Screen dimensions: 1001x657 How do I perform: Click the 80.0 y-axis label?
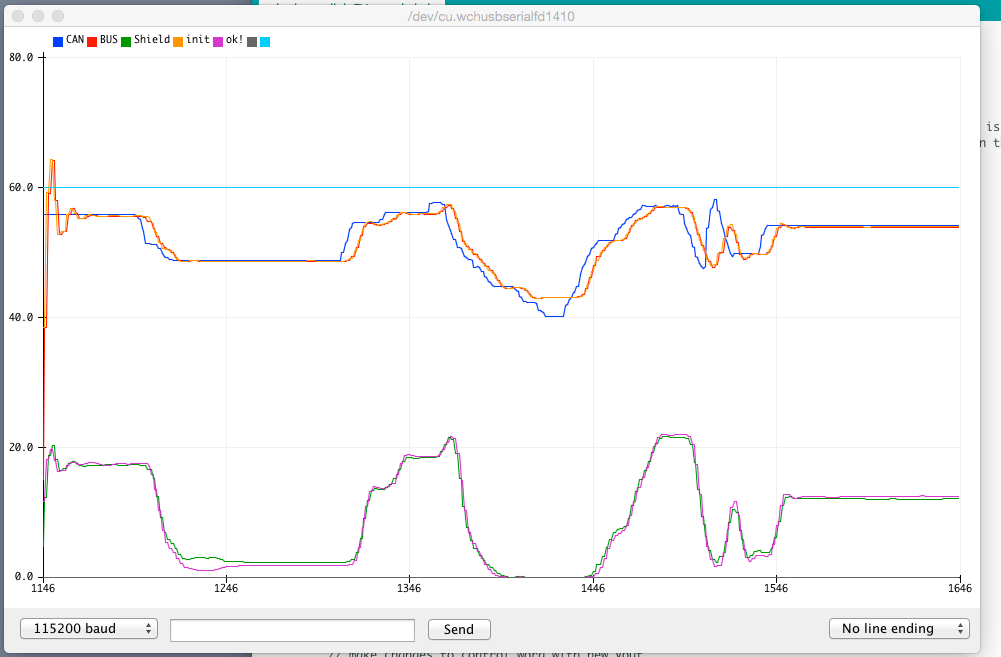pyautogui.click(x=22, y=57)
